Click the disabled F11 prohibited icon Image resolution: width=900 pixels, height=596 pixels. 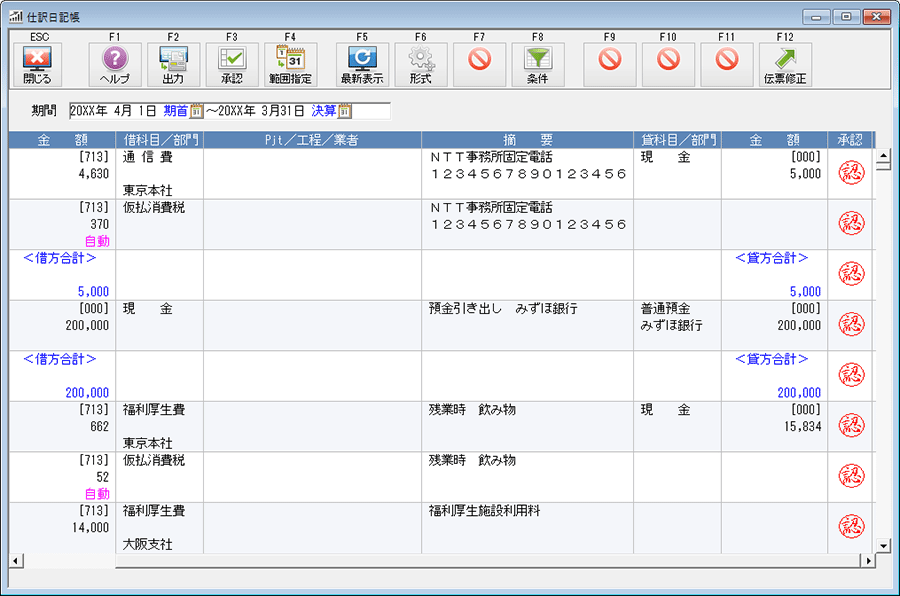[x=727, y=64]
